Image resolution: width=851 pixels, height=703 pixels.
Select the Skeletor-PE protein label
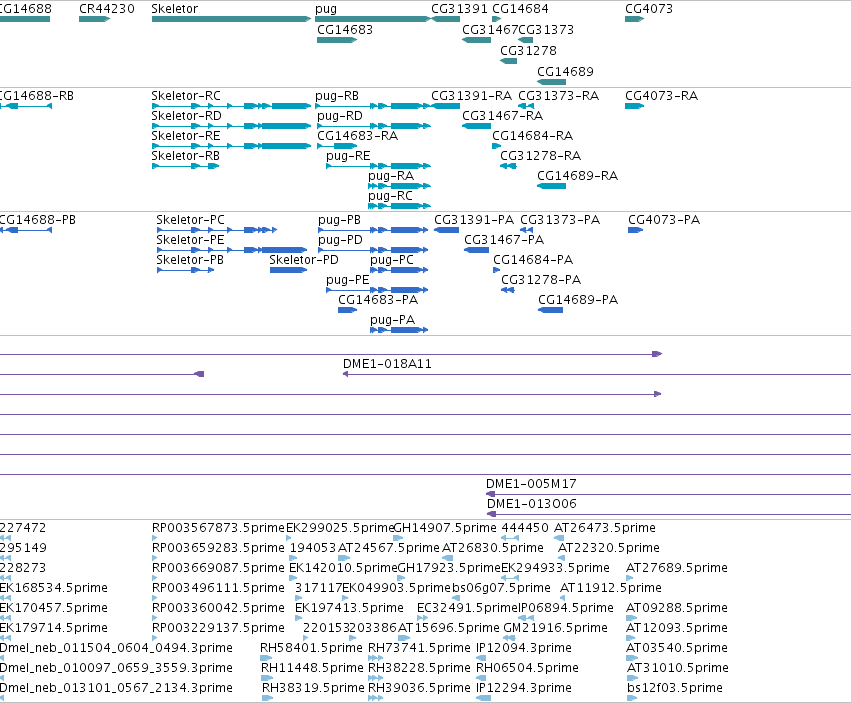190,240
